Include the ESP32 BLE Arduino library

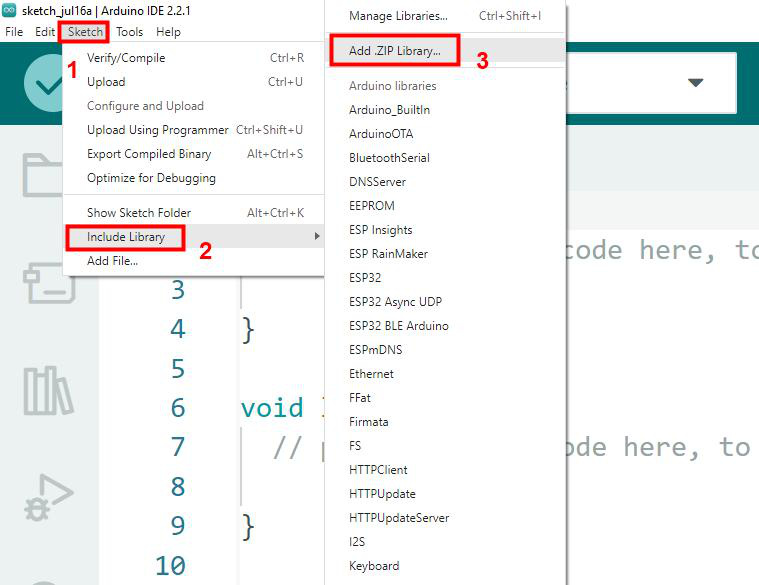pyautogui.click(x=445, y=326)
